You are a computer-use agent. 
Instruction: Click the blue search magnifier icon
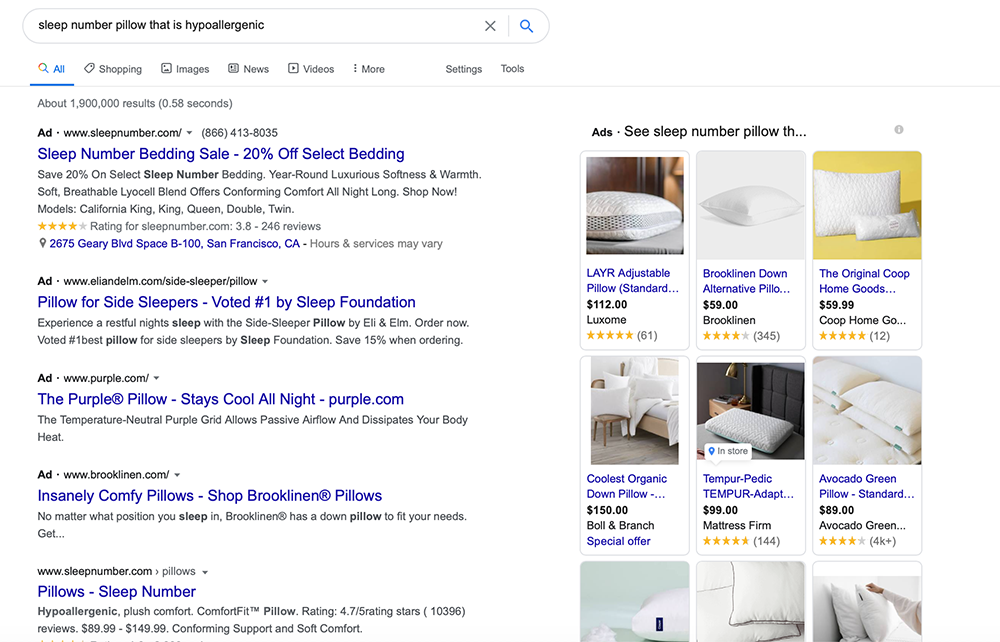click(526, 26)
